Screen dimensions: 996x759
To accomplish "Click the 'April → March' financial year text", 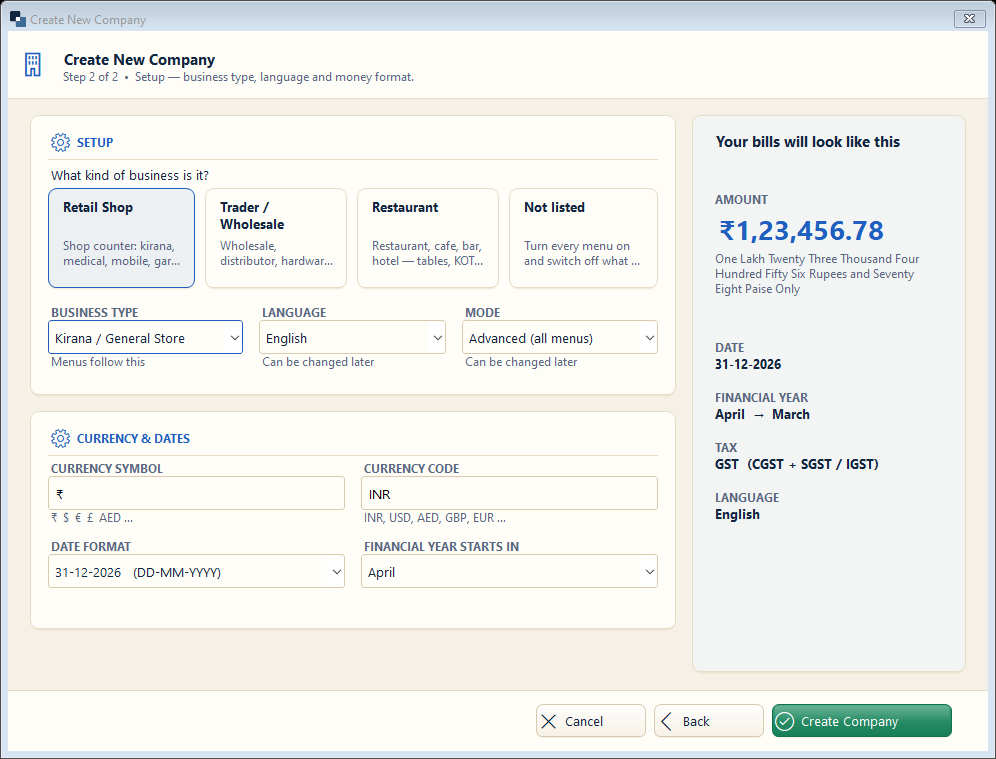I will click(762, 414).
